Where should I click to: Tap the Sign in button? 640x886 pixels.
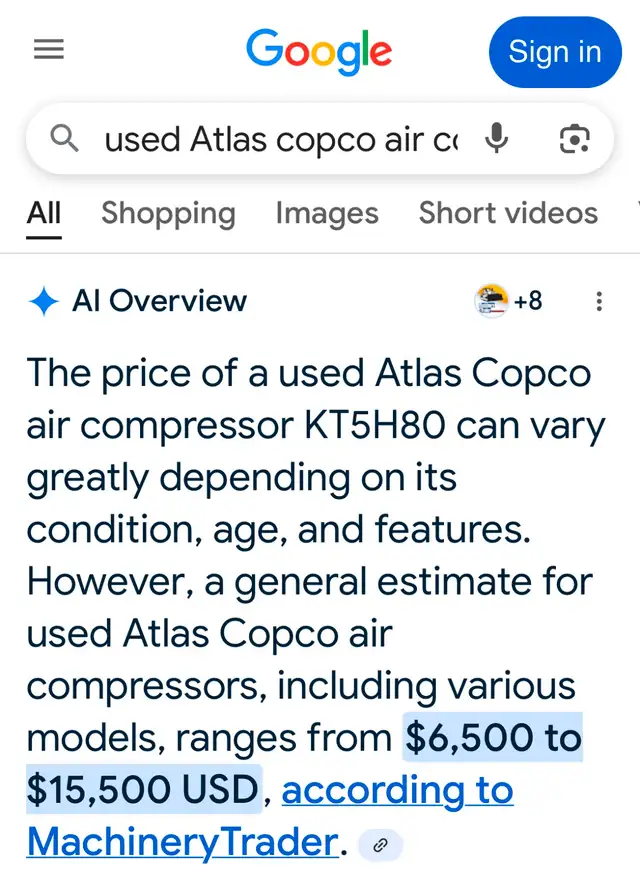click(555, 52)
